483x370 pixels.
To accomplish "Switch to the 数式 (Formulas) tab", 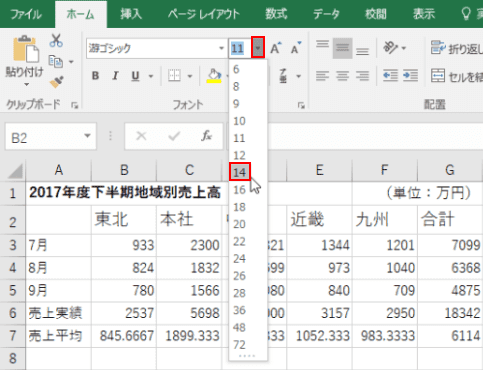I will point(276,14).
